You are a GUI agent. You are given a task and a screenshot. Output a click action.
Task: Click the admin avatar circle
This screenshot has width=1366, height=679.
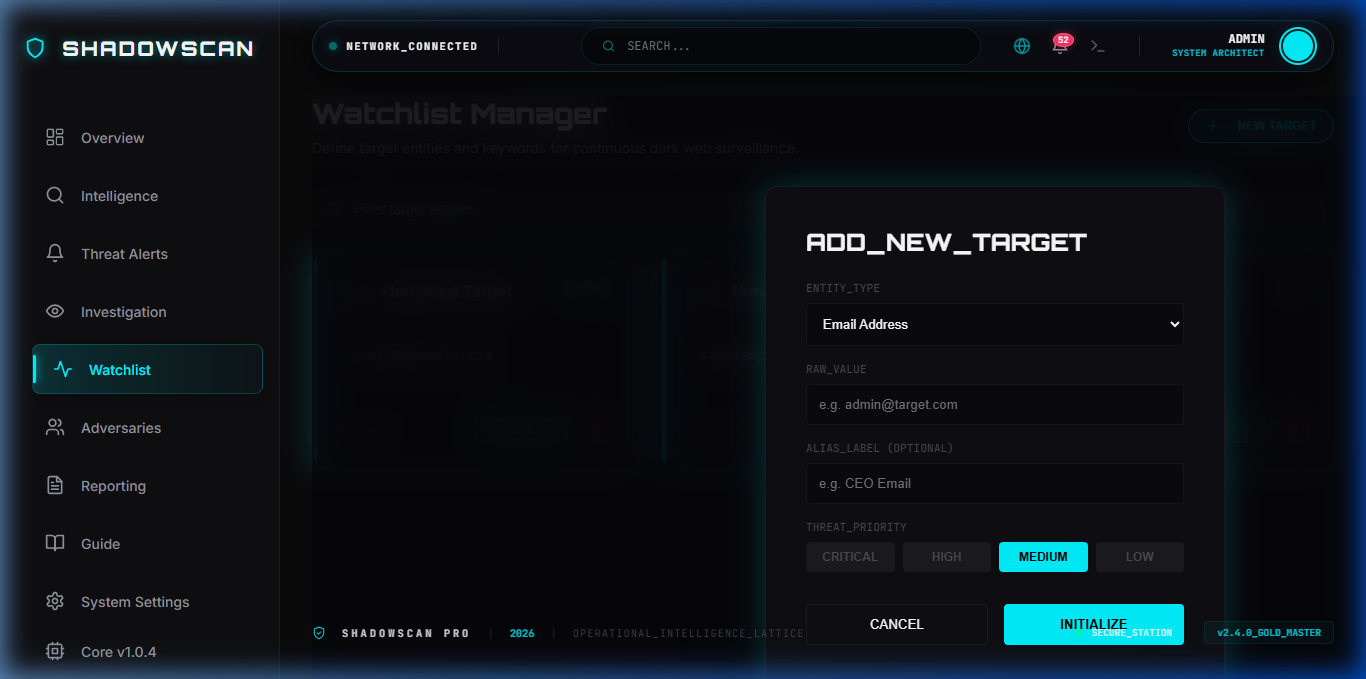click(1298, 46)
